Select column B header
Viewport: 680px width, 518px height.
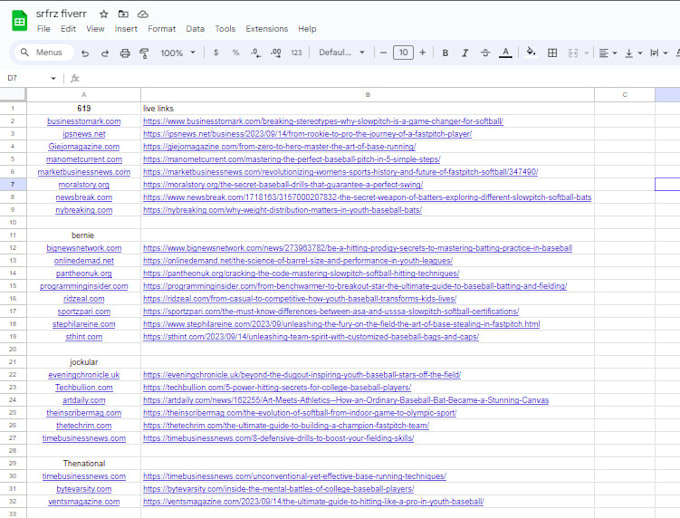[x=367, y=95]
